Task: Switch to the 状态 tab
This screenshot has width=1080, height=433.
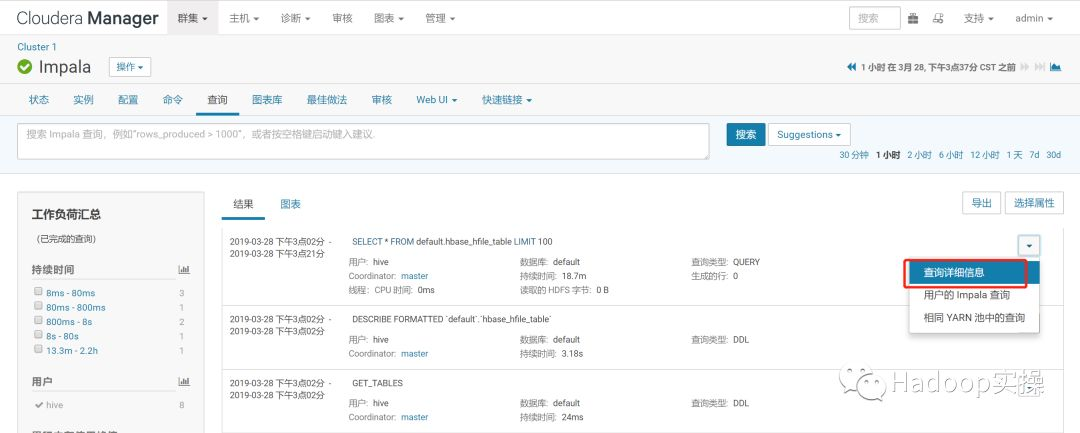Action: pos(39,100)
